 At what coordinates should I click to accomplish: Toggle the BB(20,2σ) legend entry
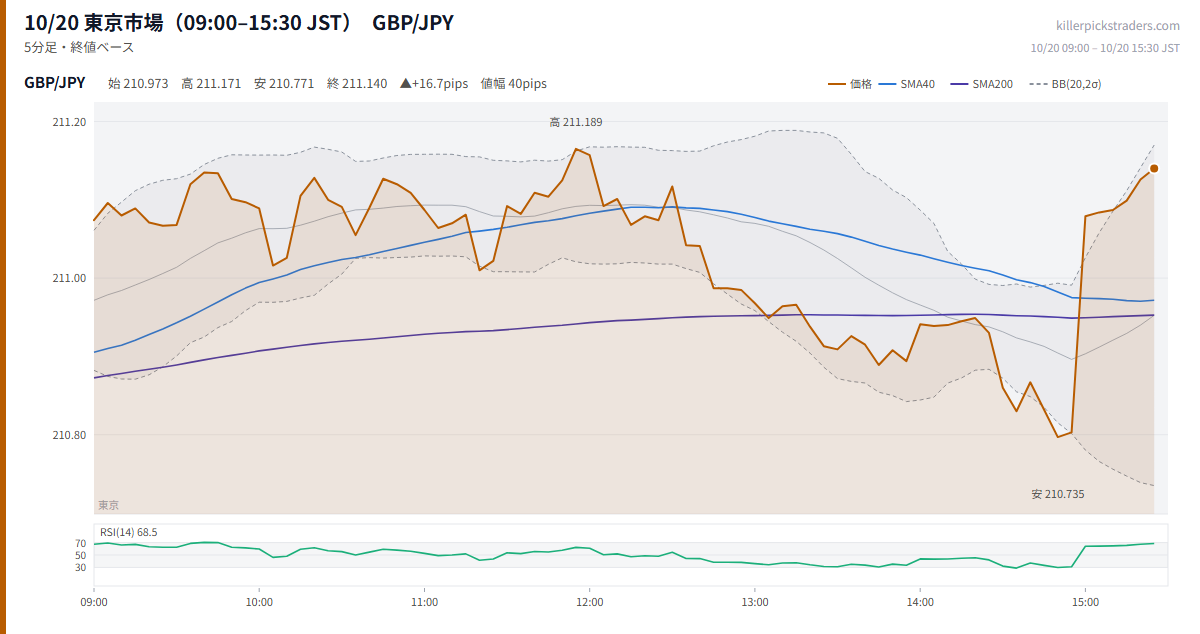click(x=1066, y=84)
